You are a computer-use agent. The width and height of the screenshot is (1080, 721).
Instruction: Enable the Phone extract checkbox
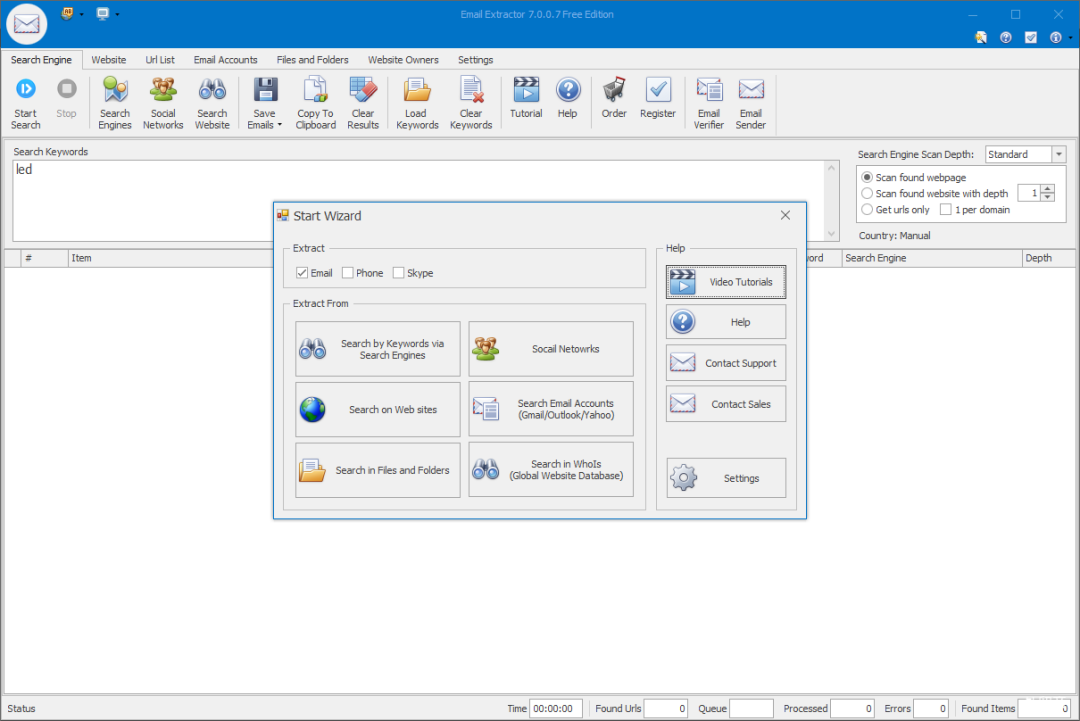348,273
